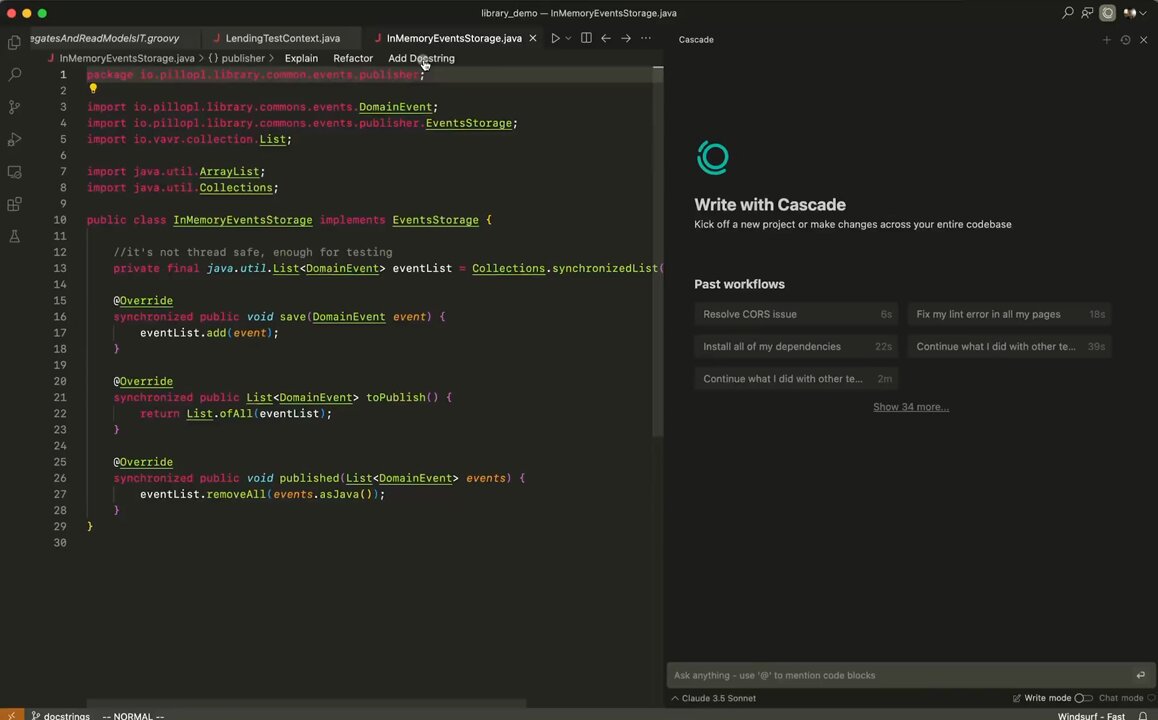Click the Add Docstring action
The image size is (1158, 720).
422,58
